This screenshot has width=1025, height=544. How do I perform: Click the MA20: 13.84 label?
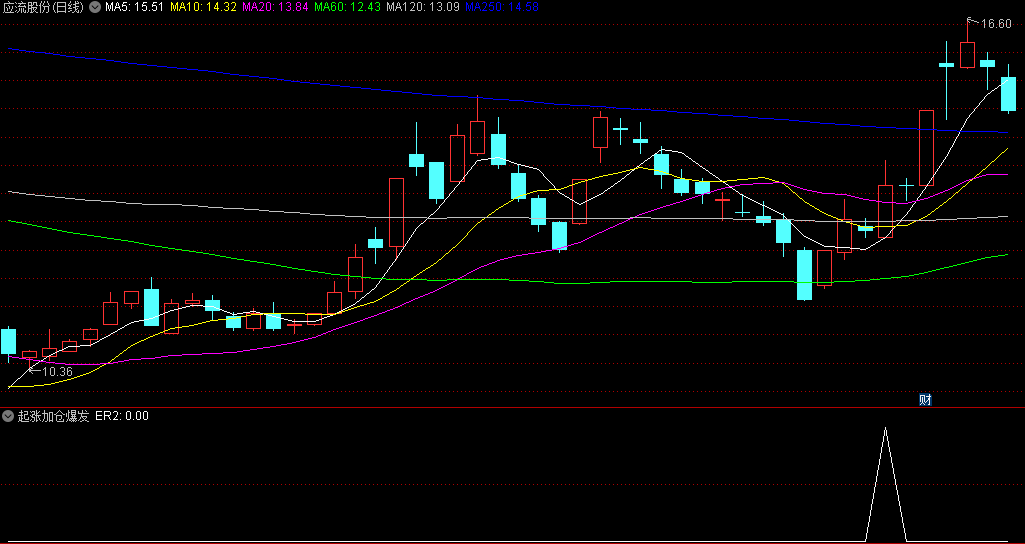click(x=276, y=7)
